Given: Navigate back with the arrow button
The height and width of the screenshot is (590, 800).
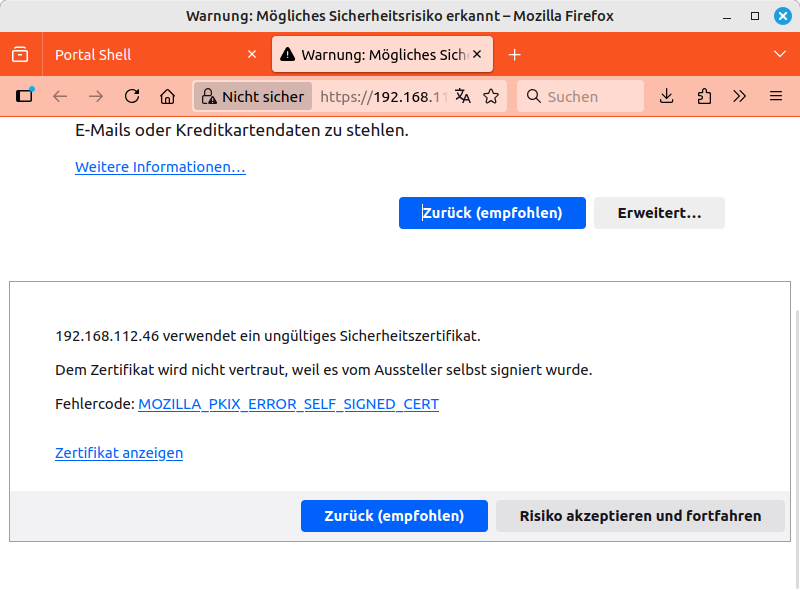Looking at the screenshot, I should click(60, 96).
